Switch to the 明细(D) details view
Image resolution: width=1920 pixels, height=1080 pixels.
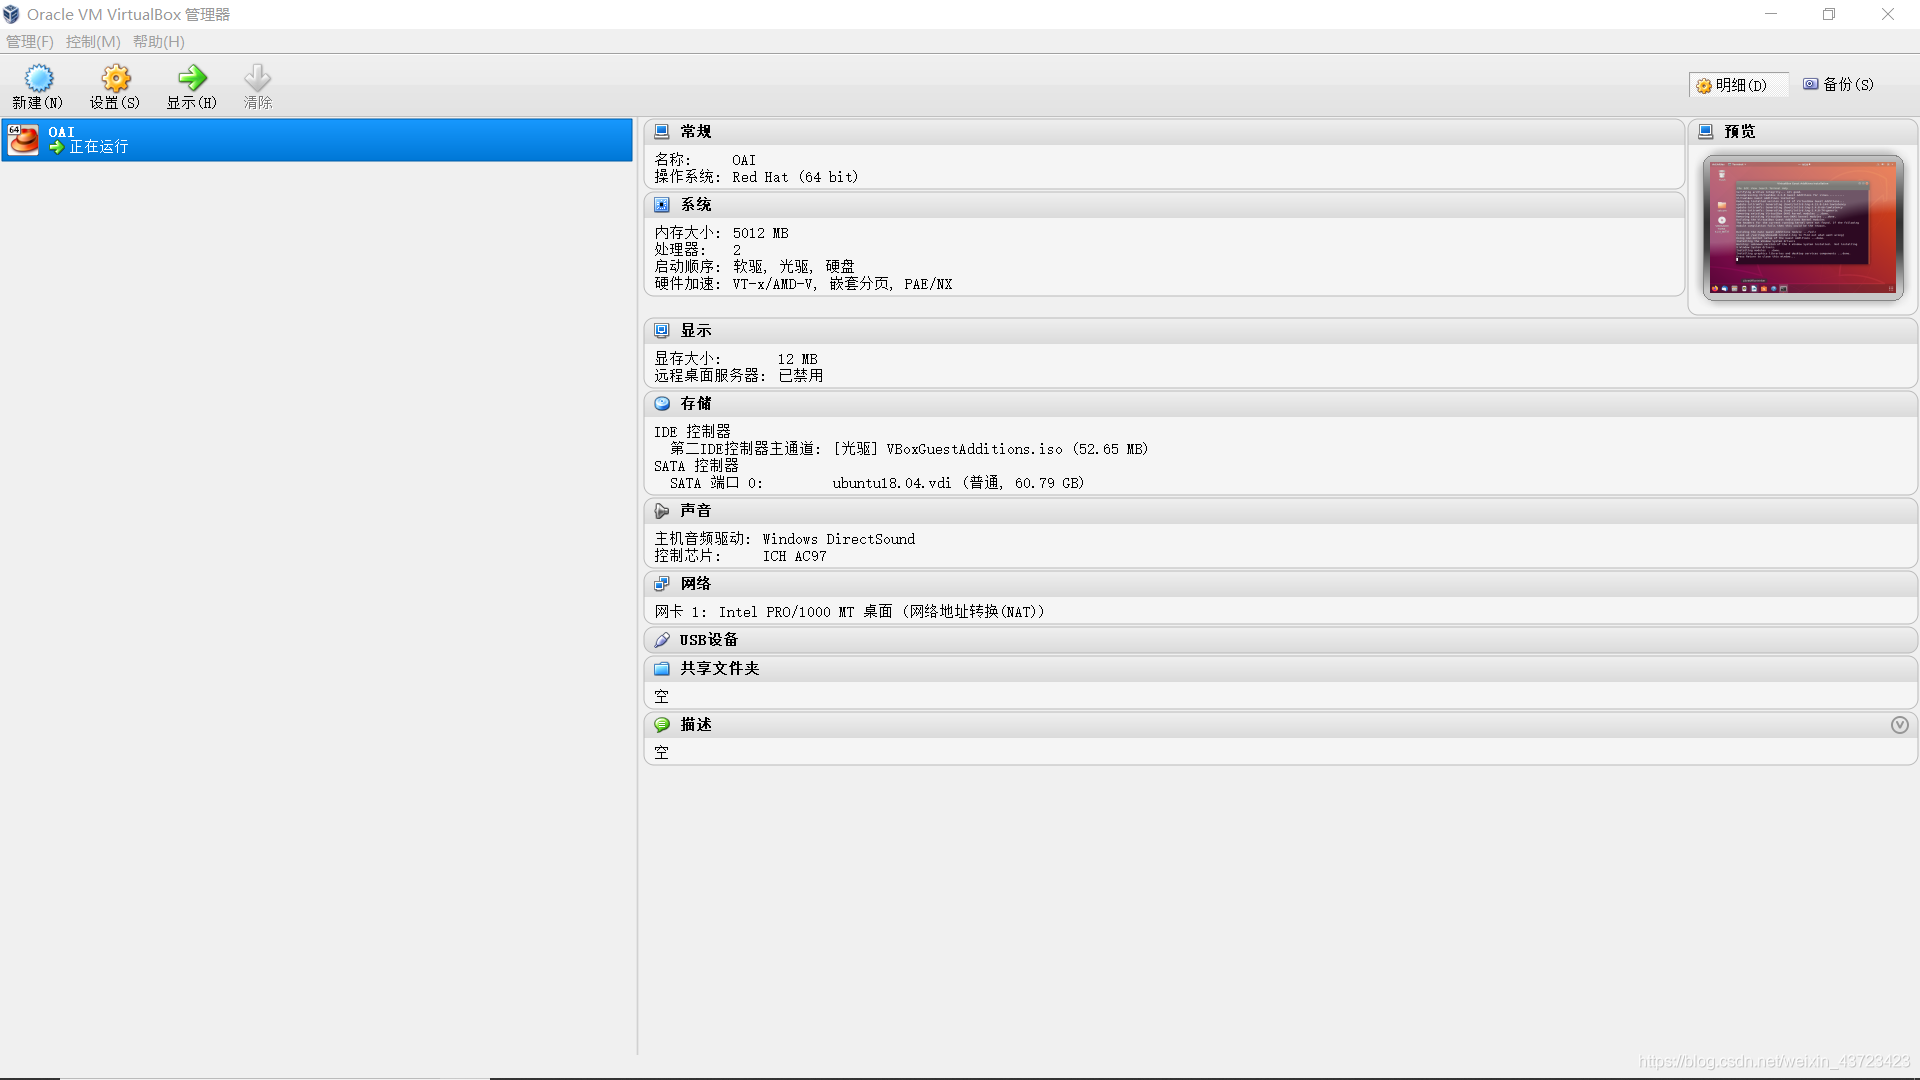click(x=1738, y=85)
